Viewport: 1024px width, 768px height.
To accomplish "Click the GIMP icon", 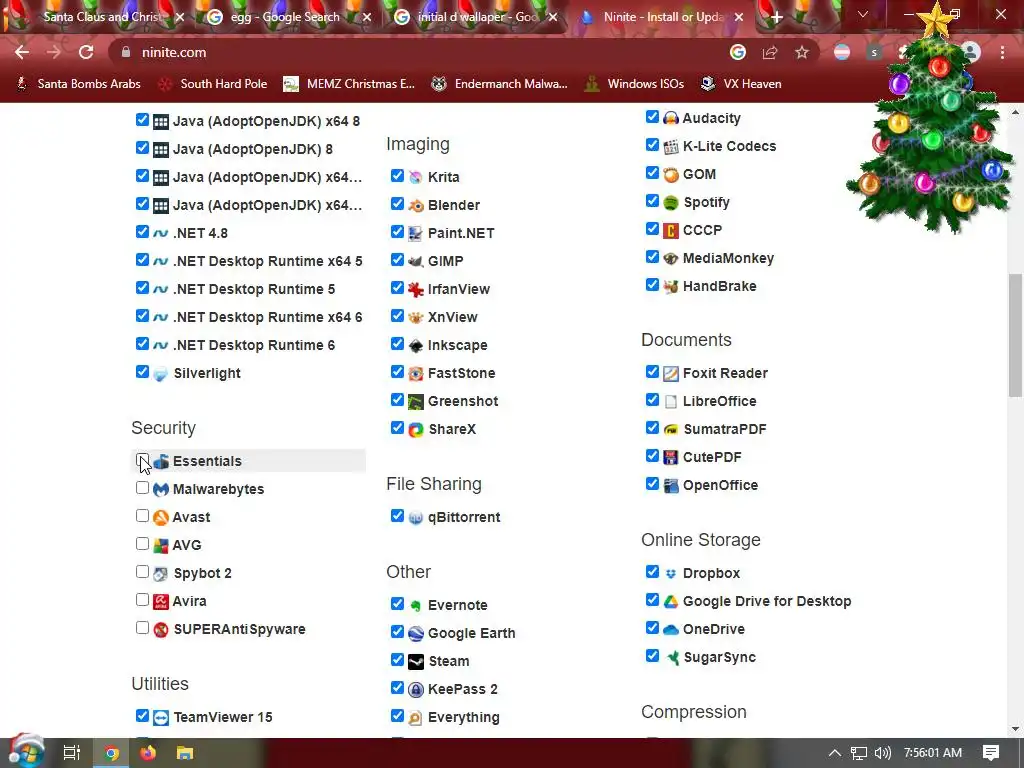I will (415, 261).
